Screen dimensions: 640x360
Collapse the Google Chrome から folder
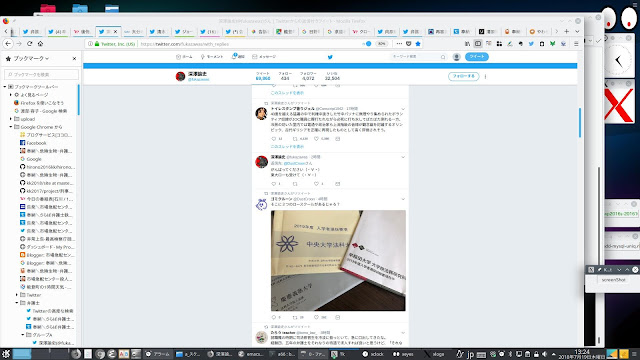(11, 127)
